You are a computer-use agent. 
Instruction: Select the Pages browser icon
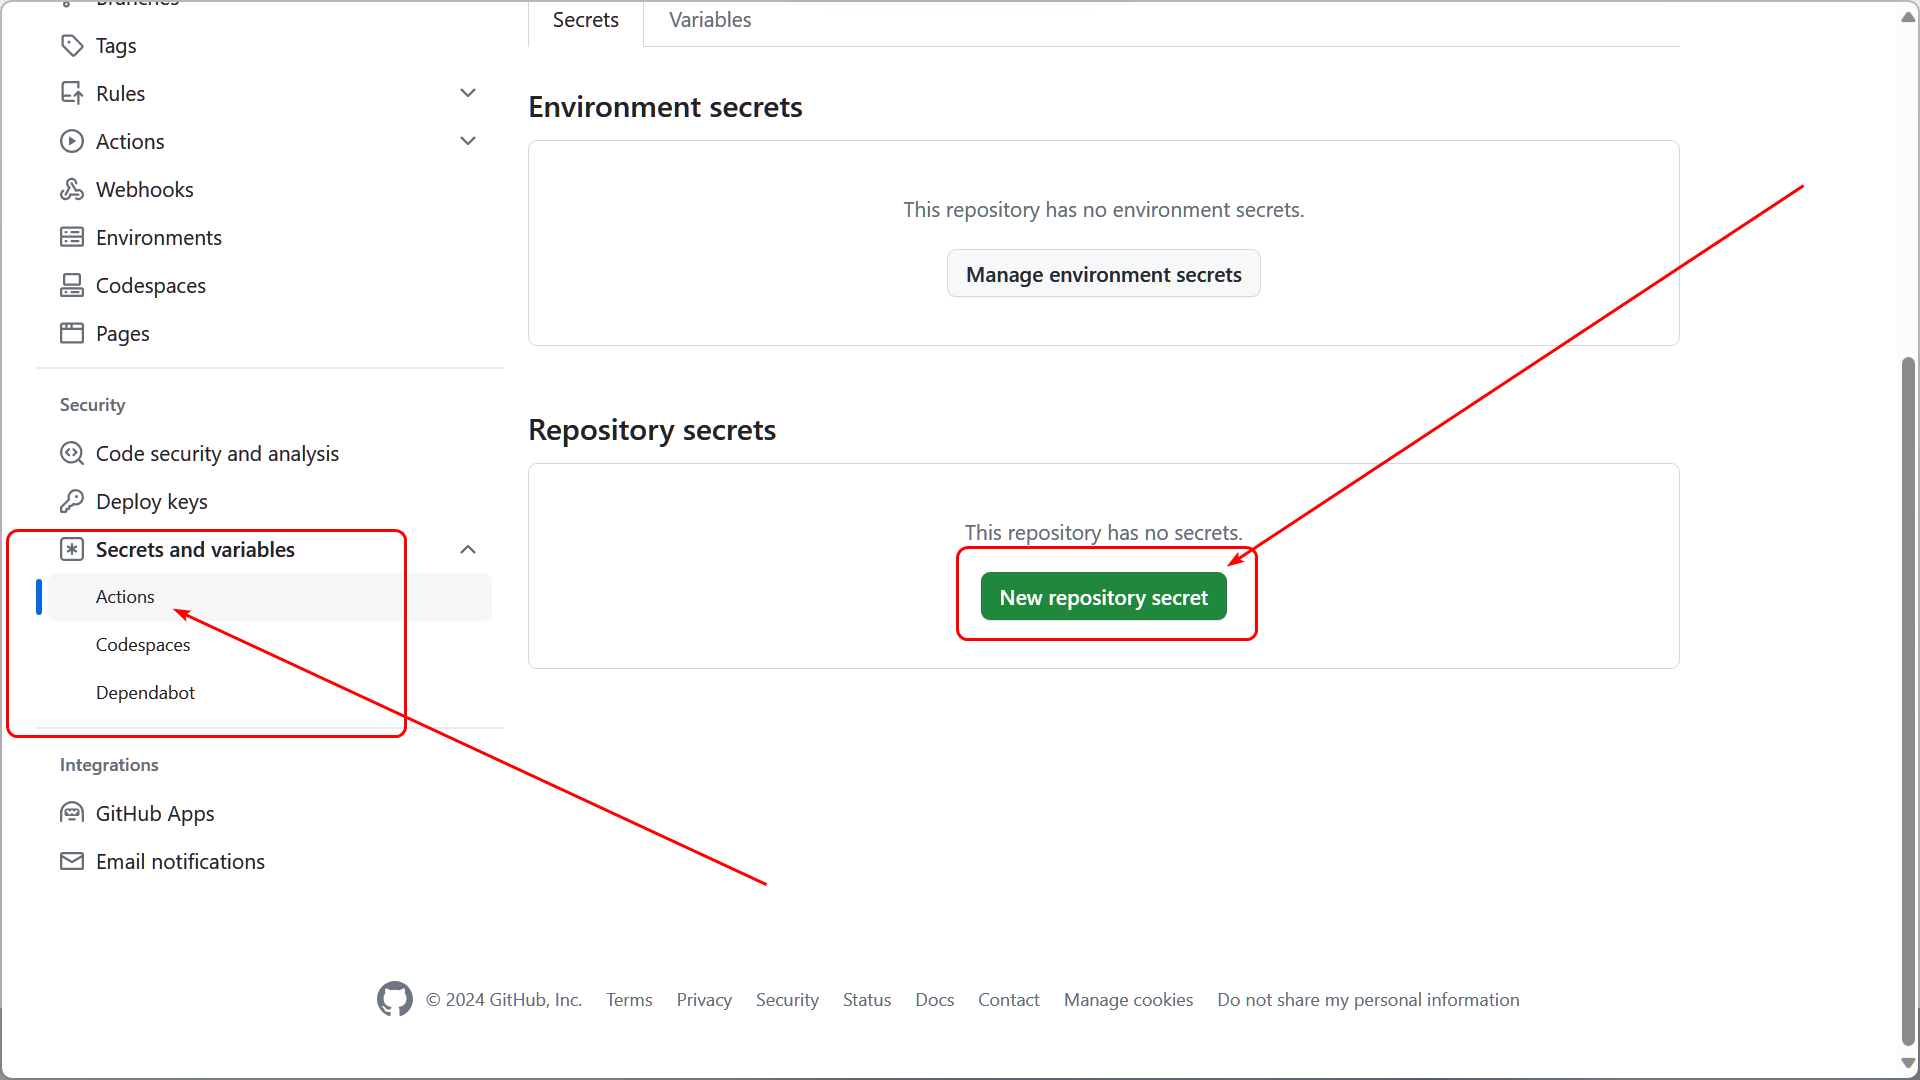coord(72,334)
